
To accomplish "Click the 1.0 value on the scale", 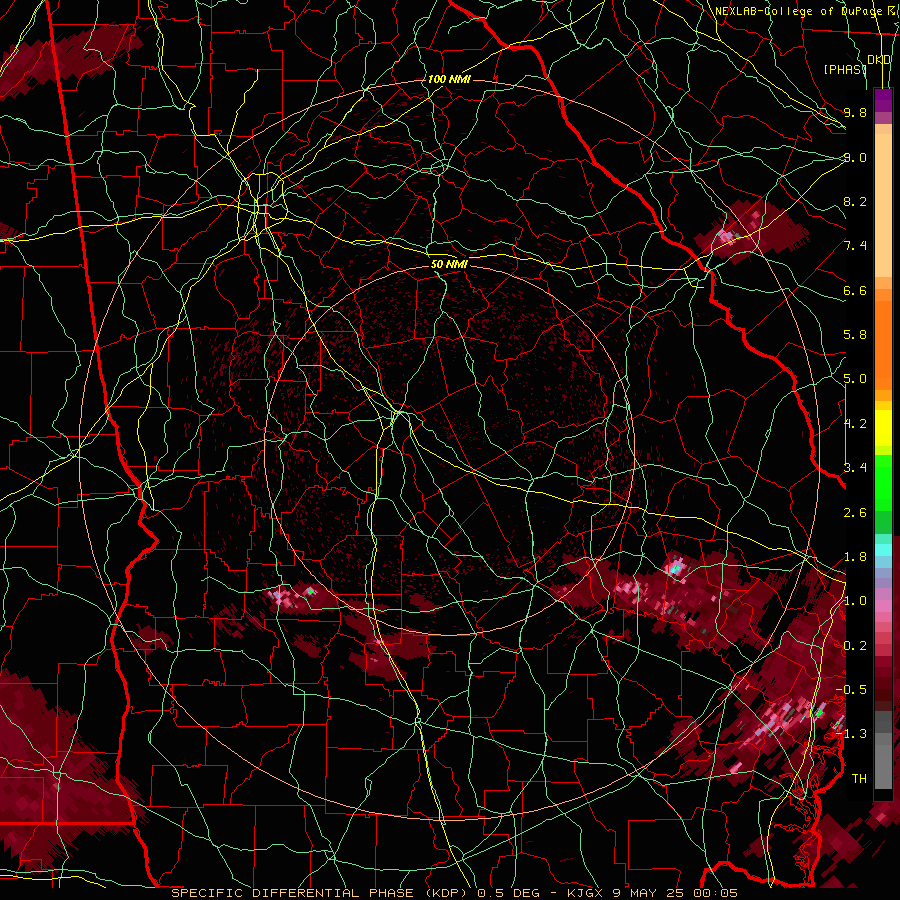I will coord(855,601).
